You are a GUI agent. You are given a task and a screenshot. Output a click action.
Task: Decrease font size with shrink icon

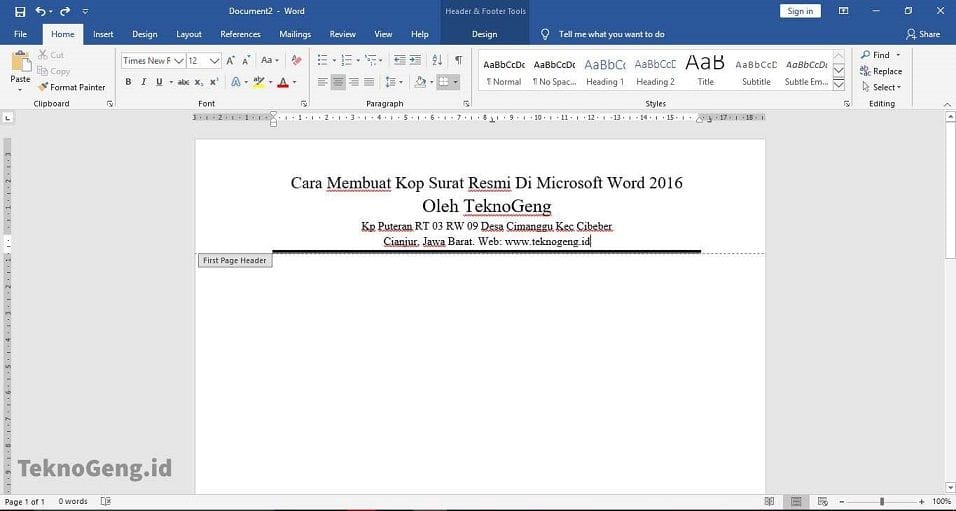(x=246, y=60)
